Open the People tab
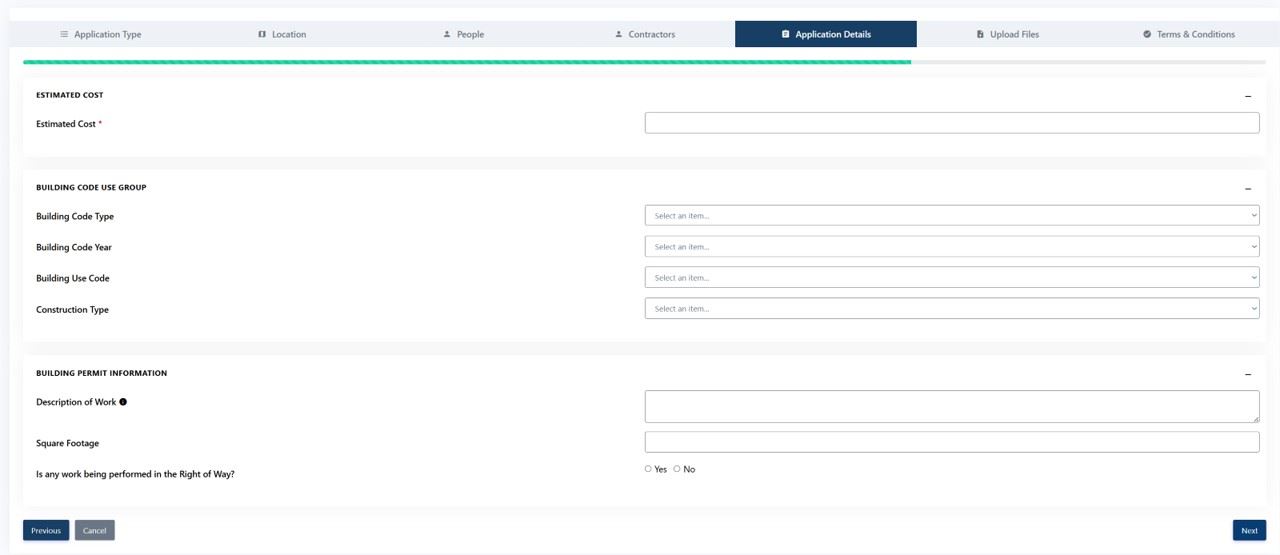This screenshot has height=555, width=1280. (x=463, y=34)
